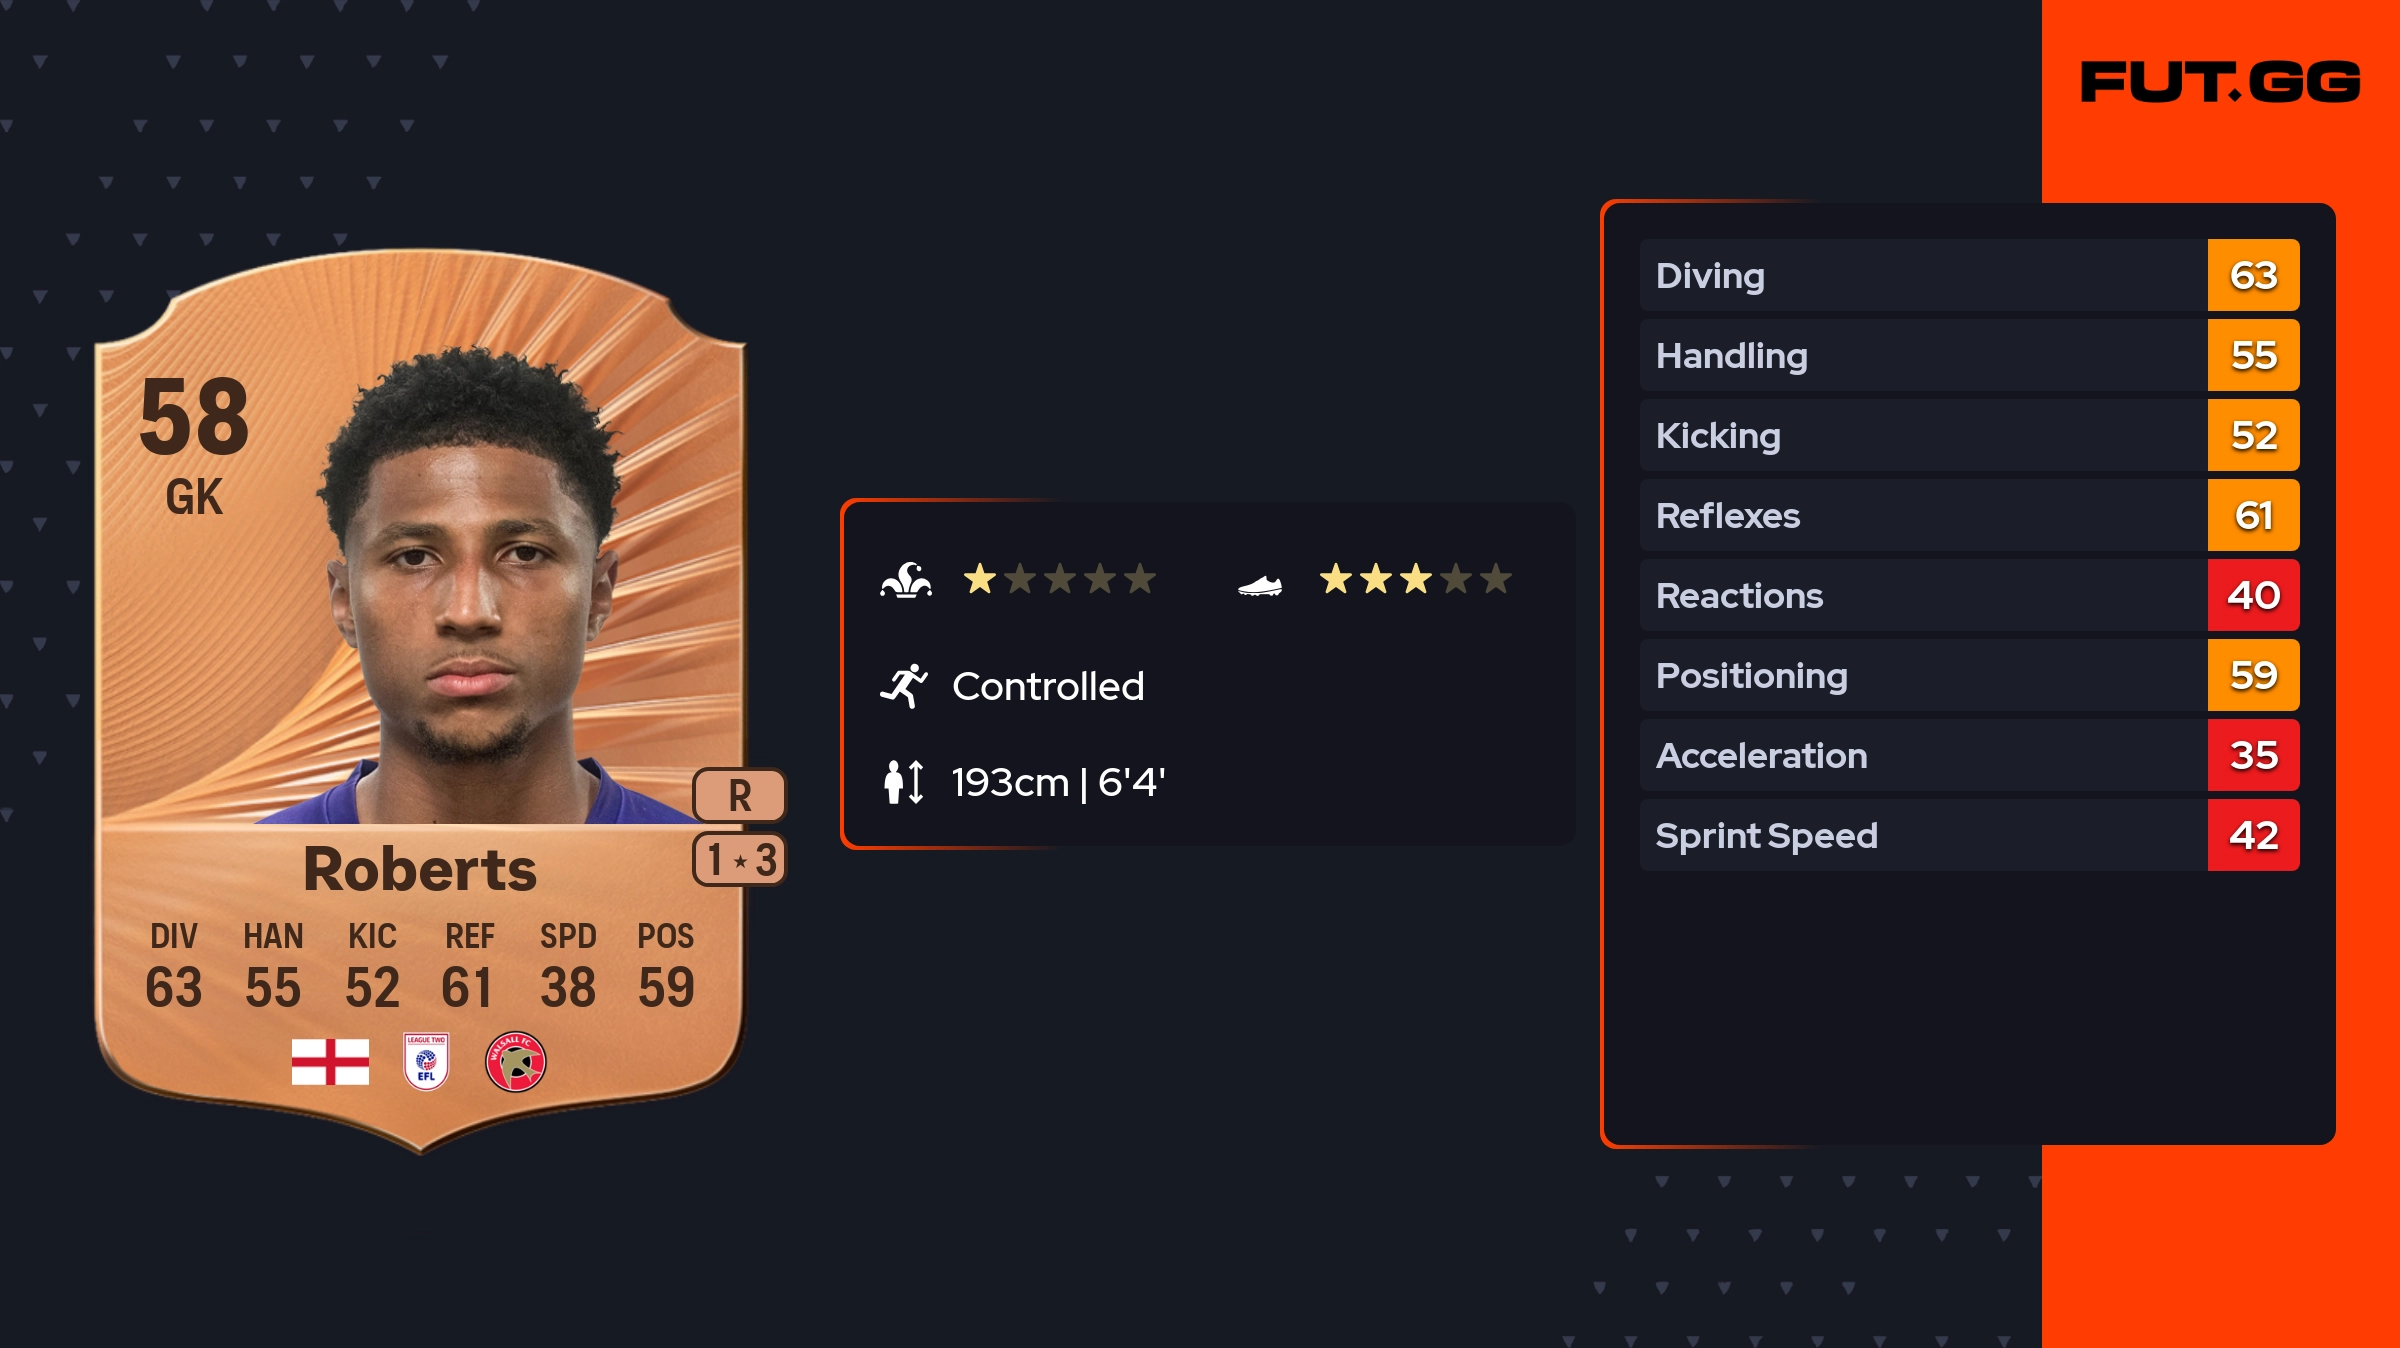Click the Reflexes value 61 box
Viewport: 2400px width, 1348px height.
[x=2253, y=515]
